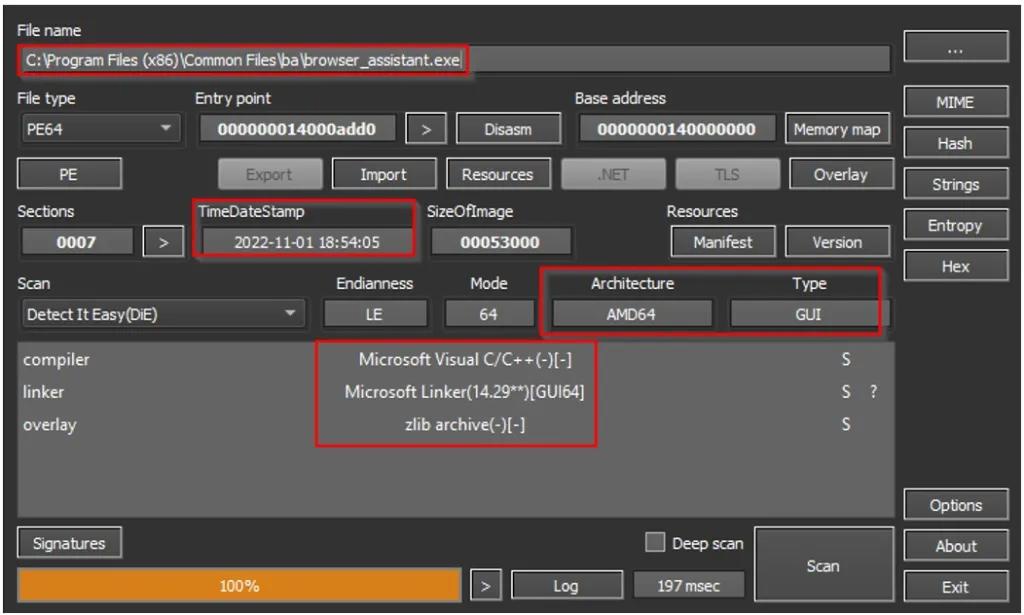Image resolution: width=1024 pixels, height=615 pixels.
Task: Click the PE header button
Action: 69,174
